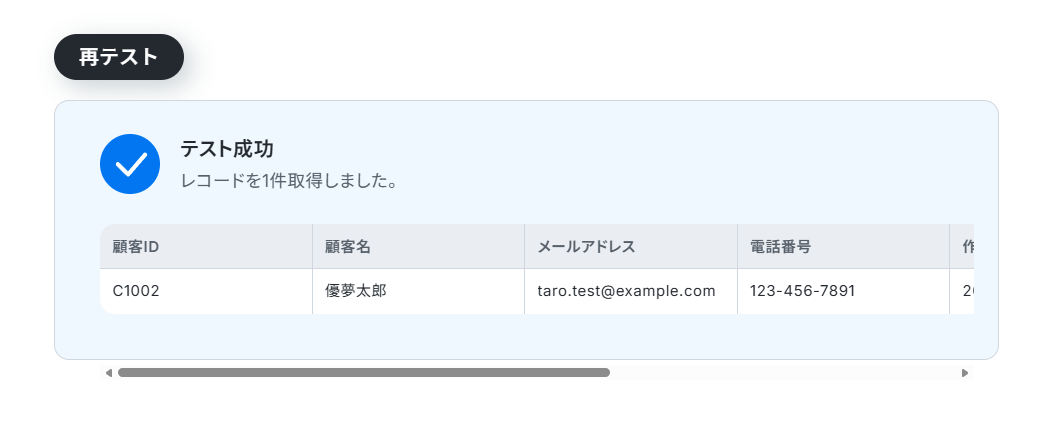This screenshot has height=429, width=1054.
Task: Click the scrollbar left arrow
Action: click(109, 373)
